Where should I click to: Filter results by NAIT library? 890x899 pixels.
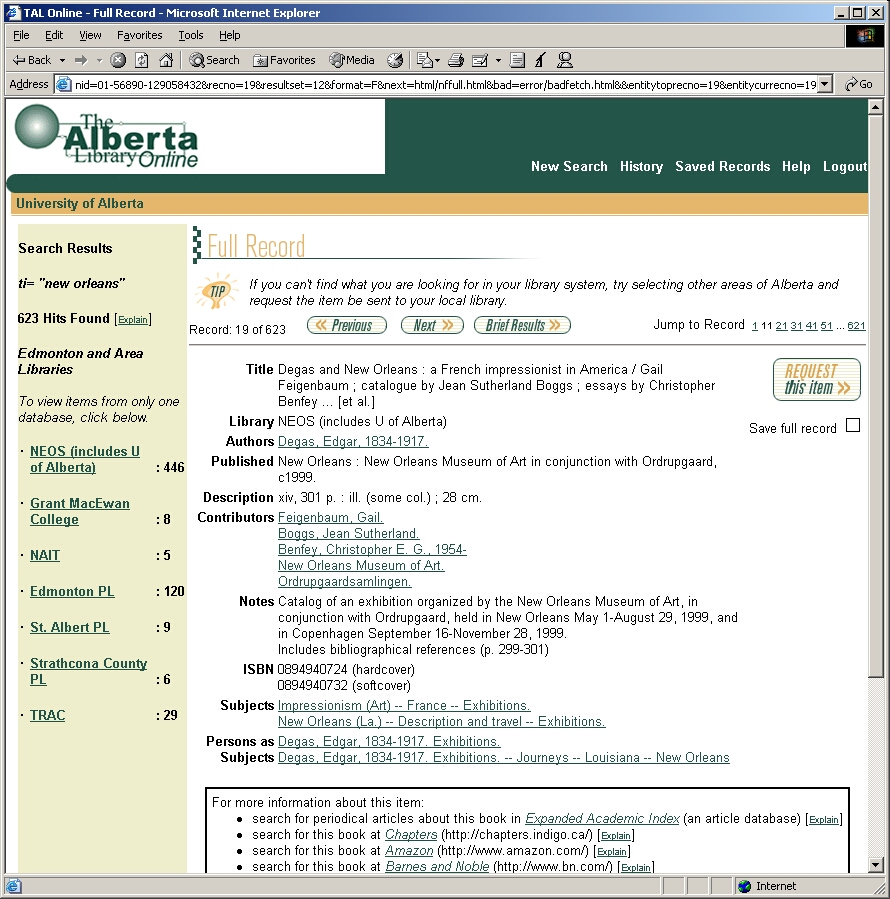(x=45, y=555)
